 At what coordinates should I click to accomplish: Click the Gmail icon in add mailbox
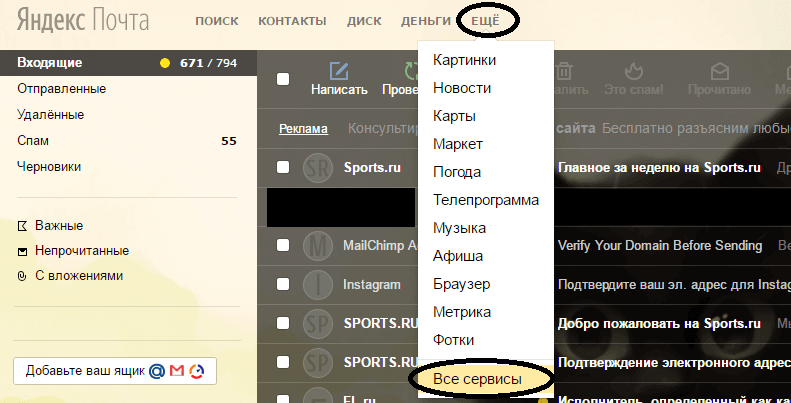(x=177, y=371)
